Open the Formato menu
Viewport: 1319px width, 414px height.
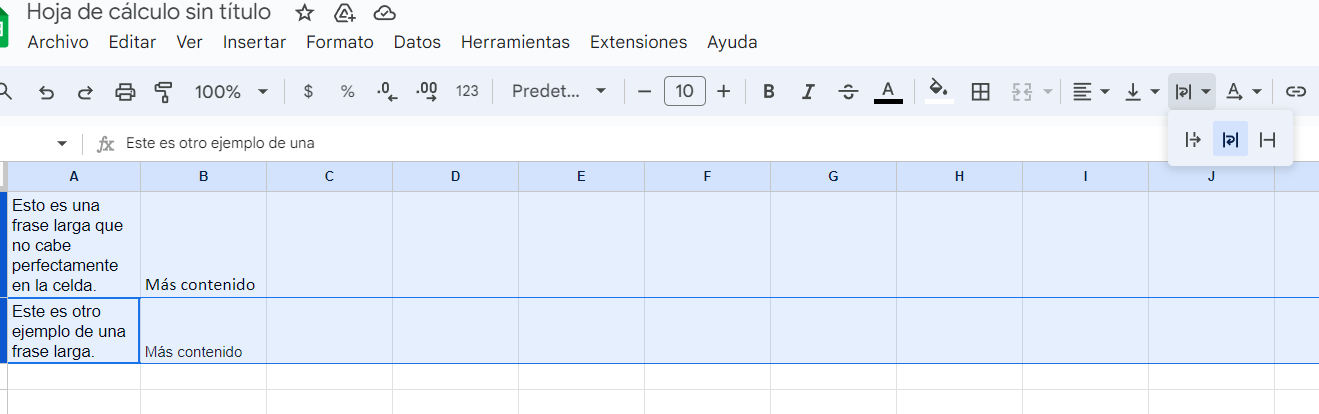click(x=340, y=42)
